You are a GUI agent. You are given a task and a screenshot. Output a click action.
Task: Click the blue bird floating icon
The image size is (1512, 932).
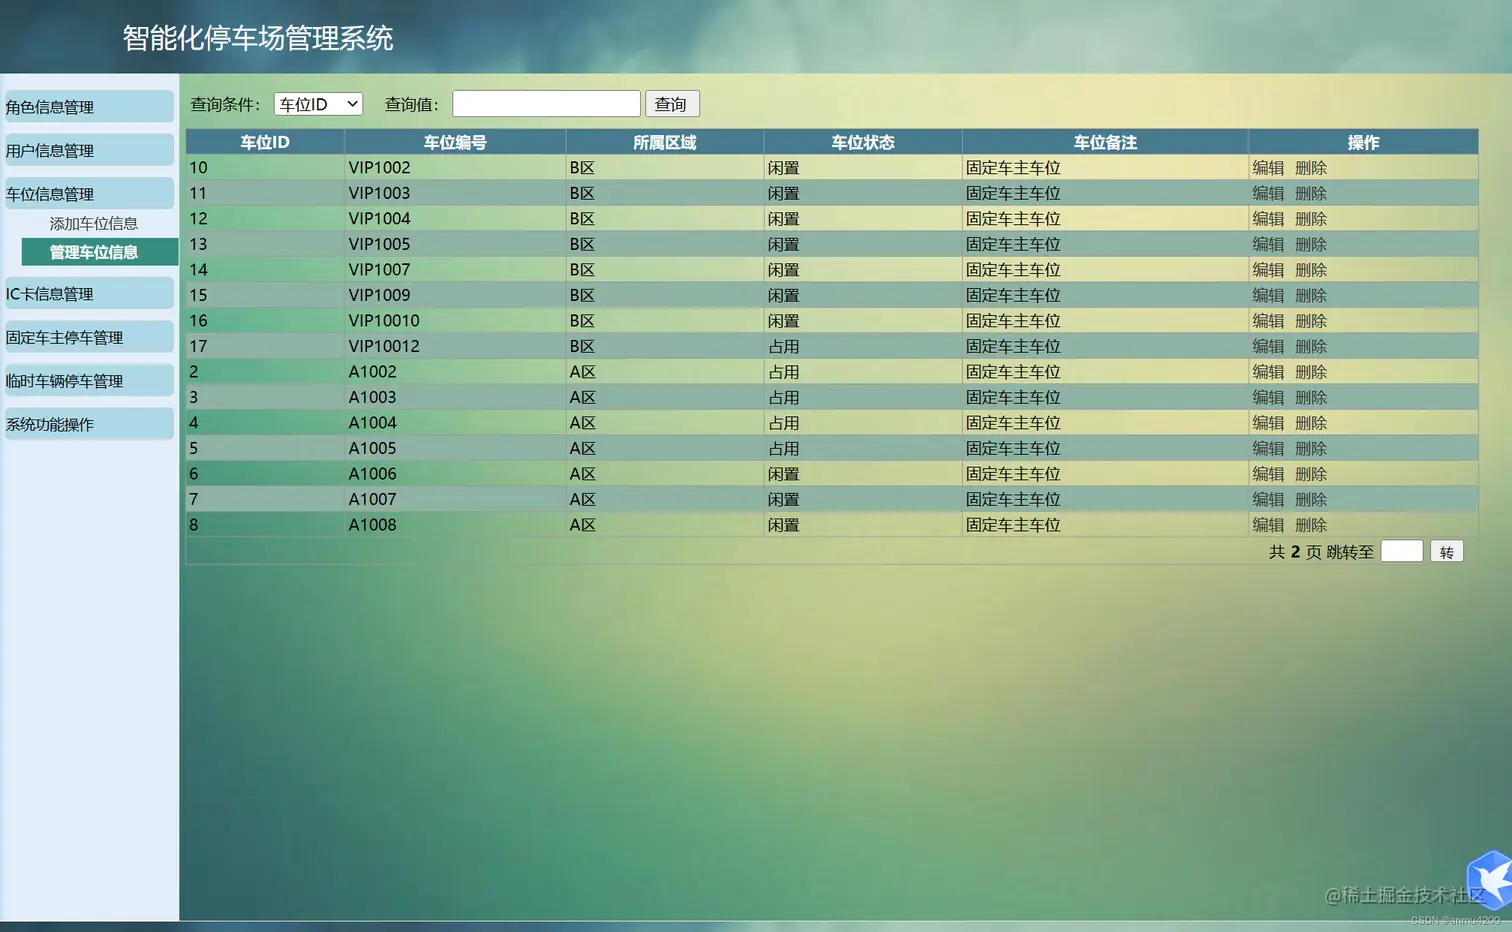coord(1490,880)
